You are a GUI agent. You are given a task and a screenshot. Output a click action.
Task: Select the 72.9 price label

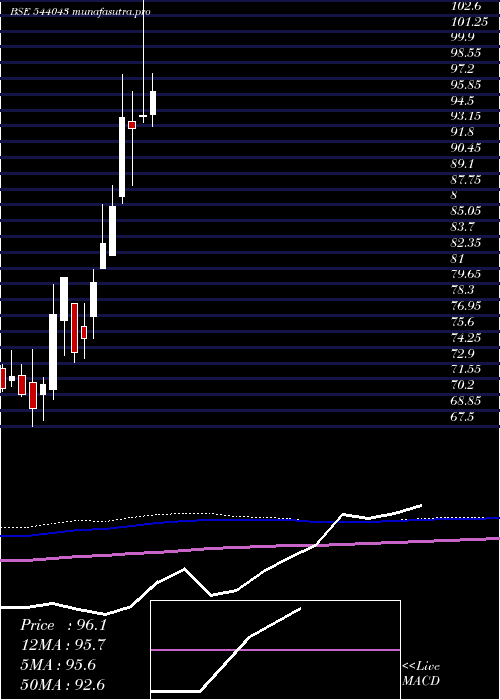tap(462, 354)
